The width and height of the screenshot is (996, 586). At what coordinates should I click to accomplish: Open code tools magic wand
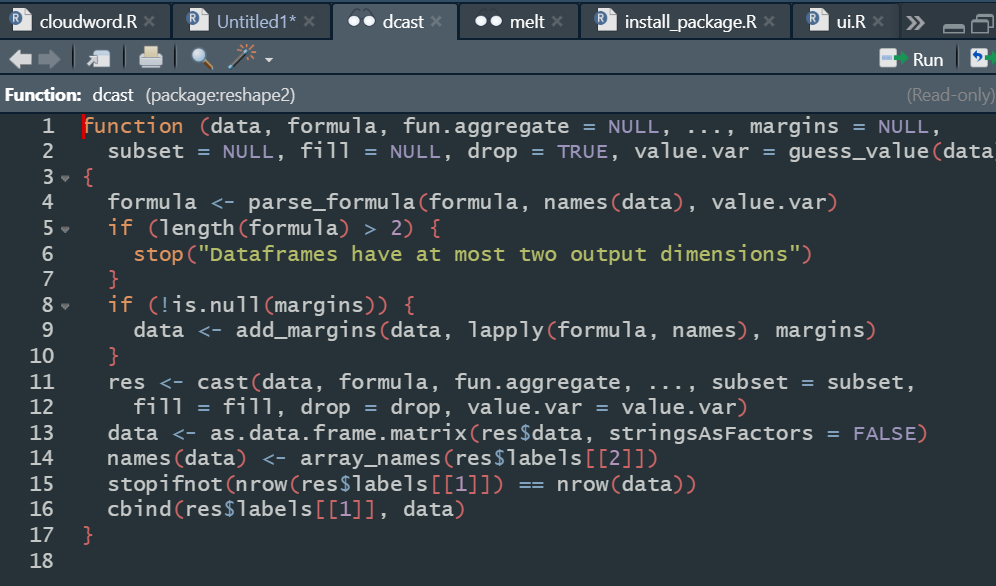[242, 57]
